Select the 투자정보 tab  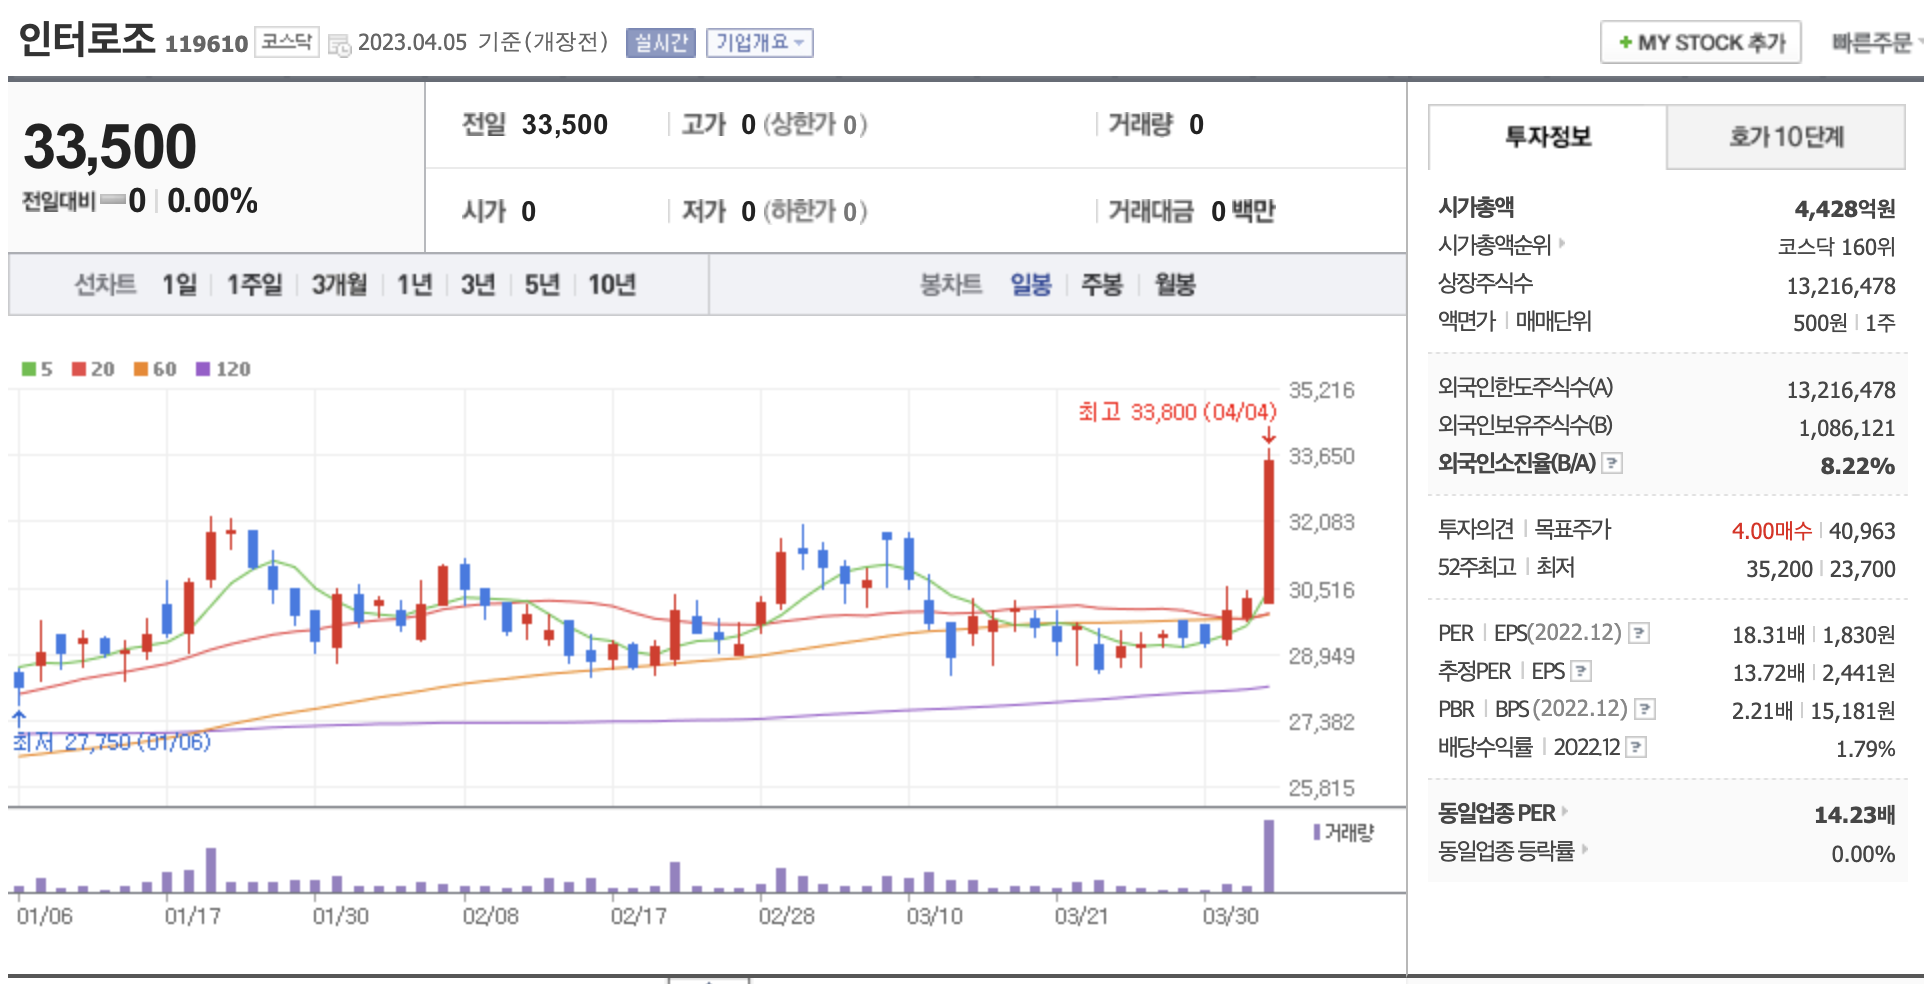[x=1547, y=137]
